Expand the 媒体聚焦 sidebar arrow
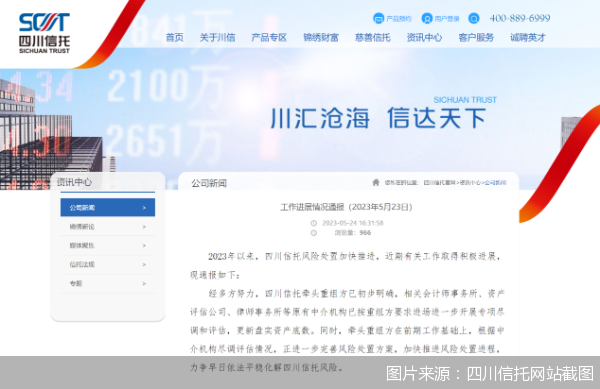The image size is (600, 389). point(144,246)
